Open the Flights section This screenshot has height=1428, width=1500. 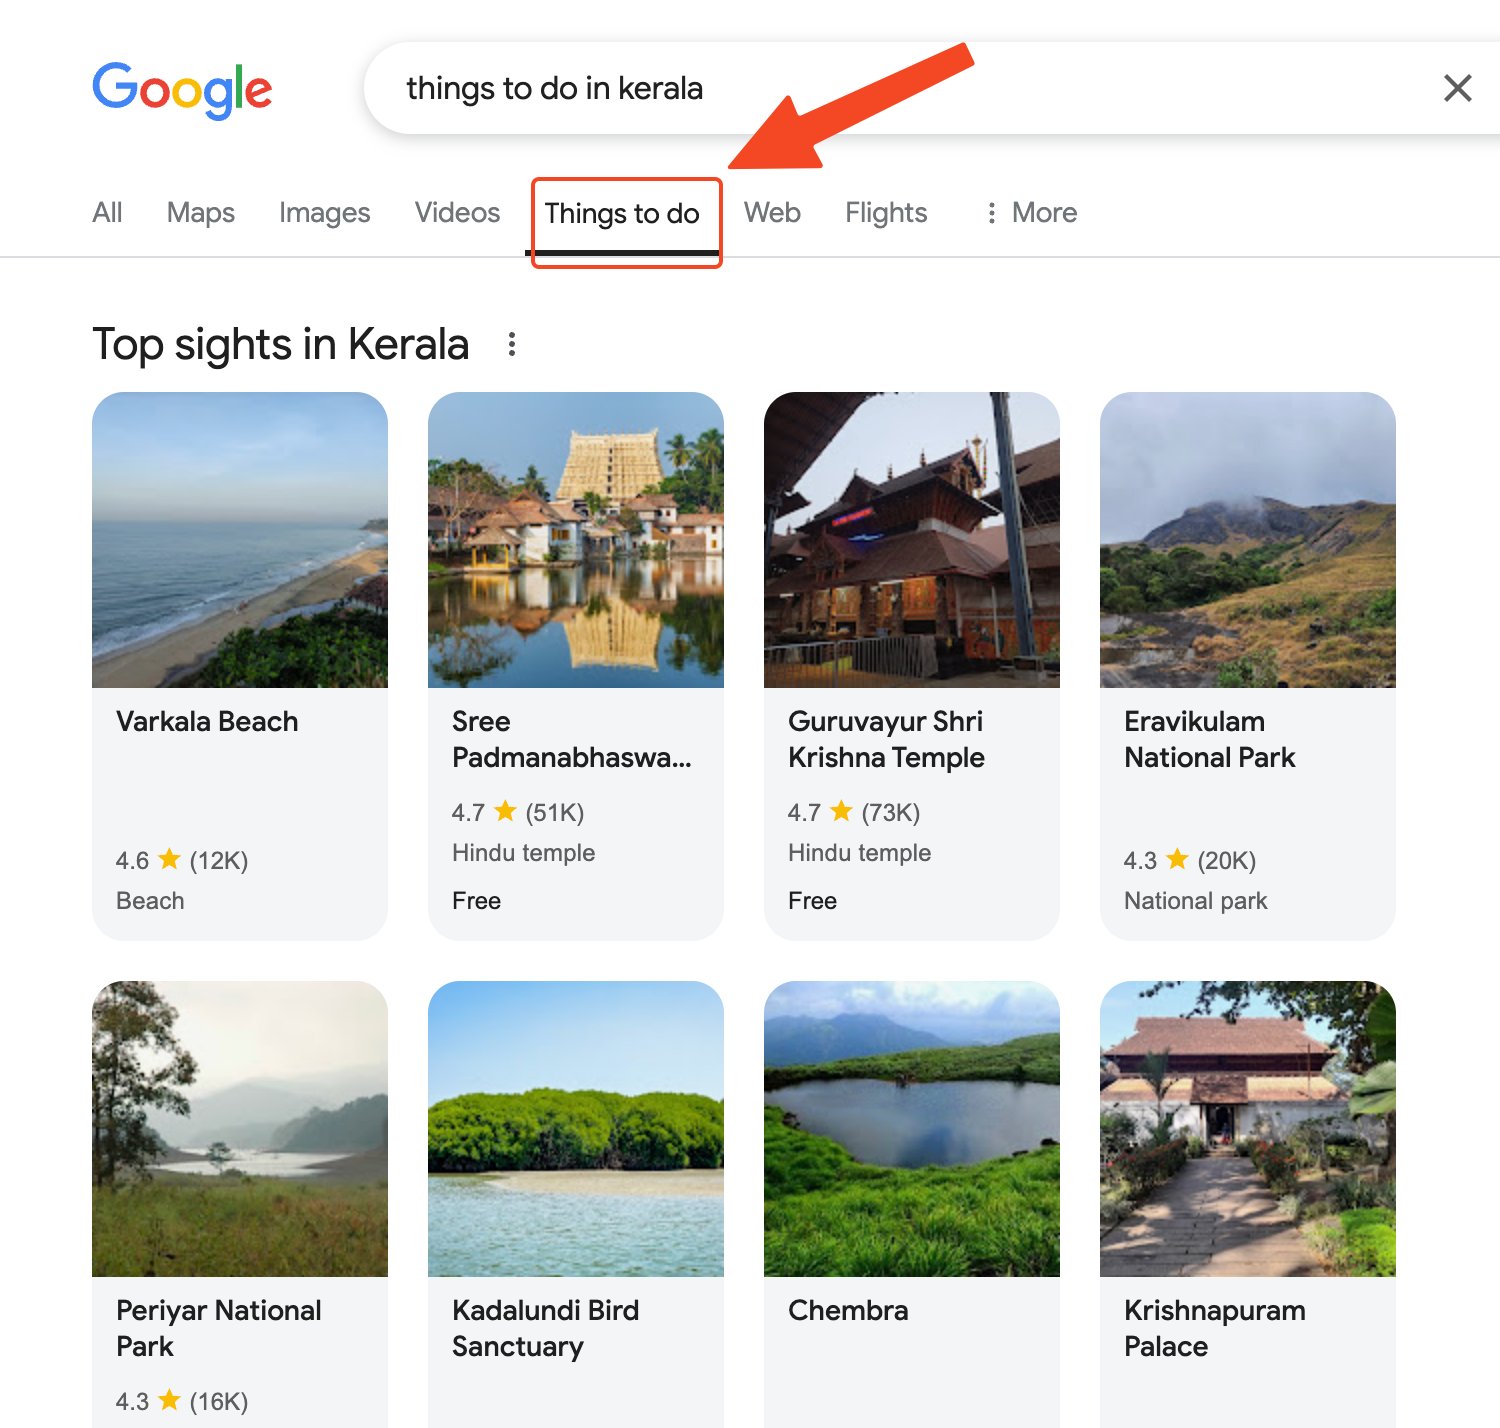[x=885, y=212]
